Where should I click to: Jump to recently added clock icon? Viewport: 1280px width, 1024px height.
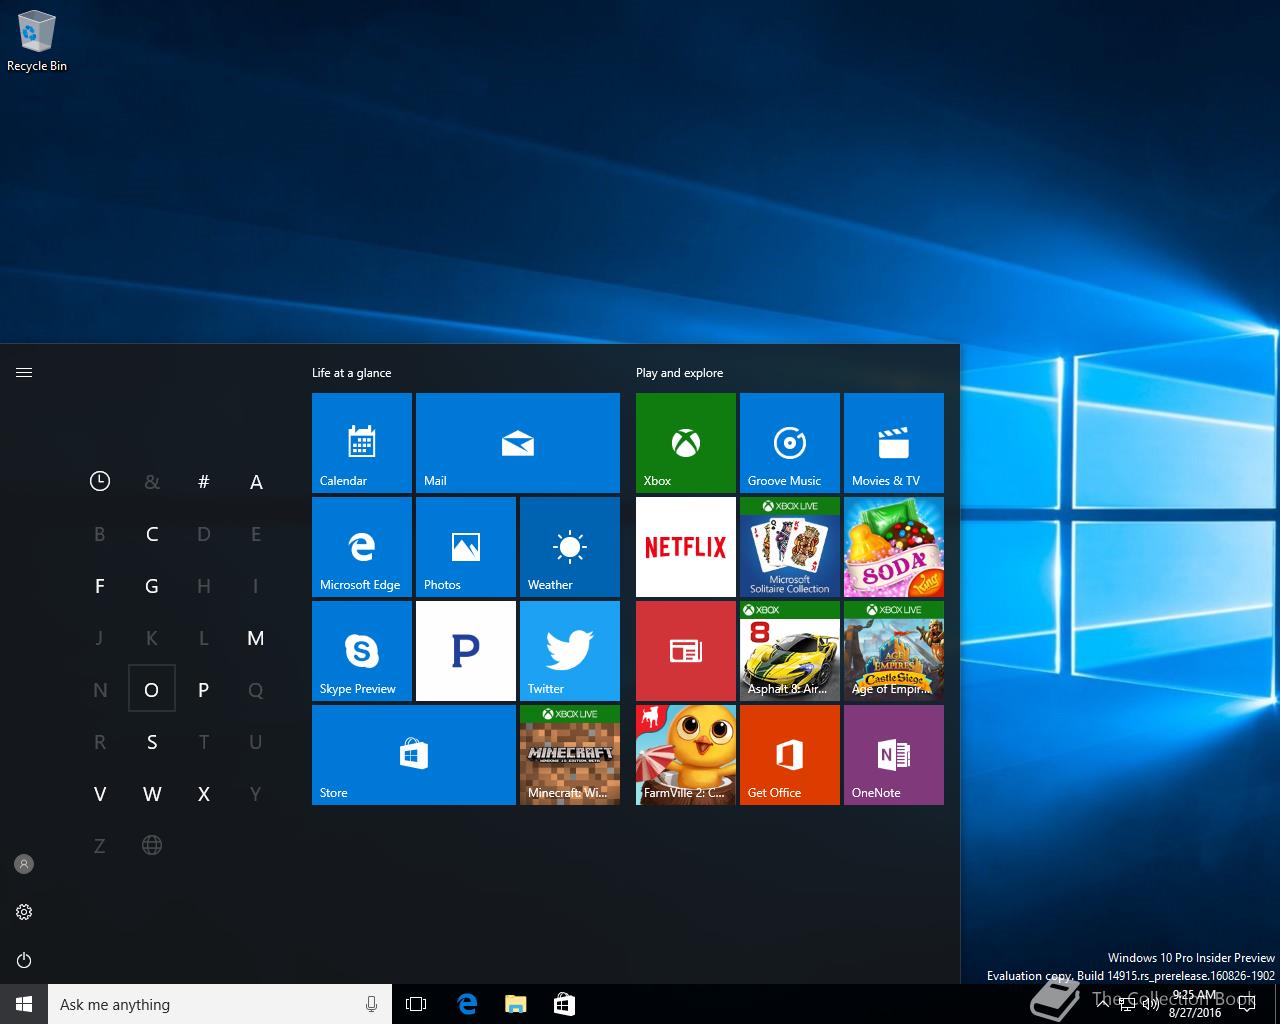[x=100, y=481]
